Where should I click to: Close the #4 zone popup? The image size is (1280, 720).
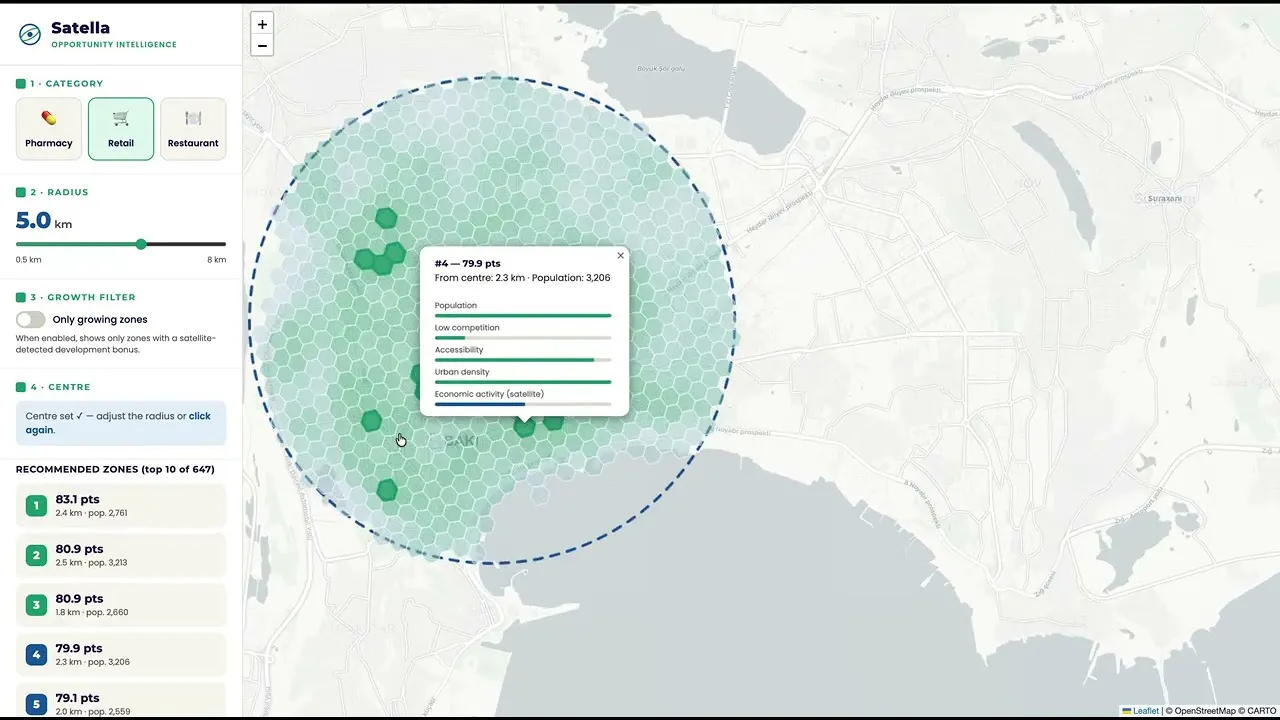coord(620,256)
